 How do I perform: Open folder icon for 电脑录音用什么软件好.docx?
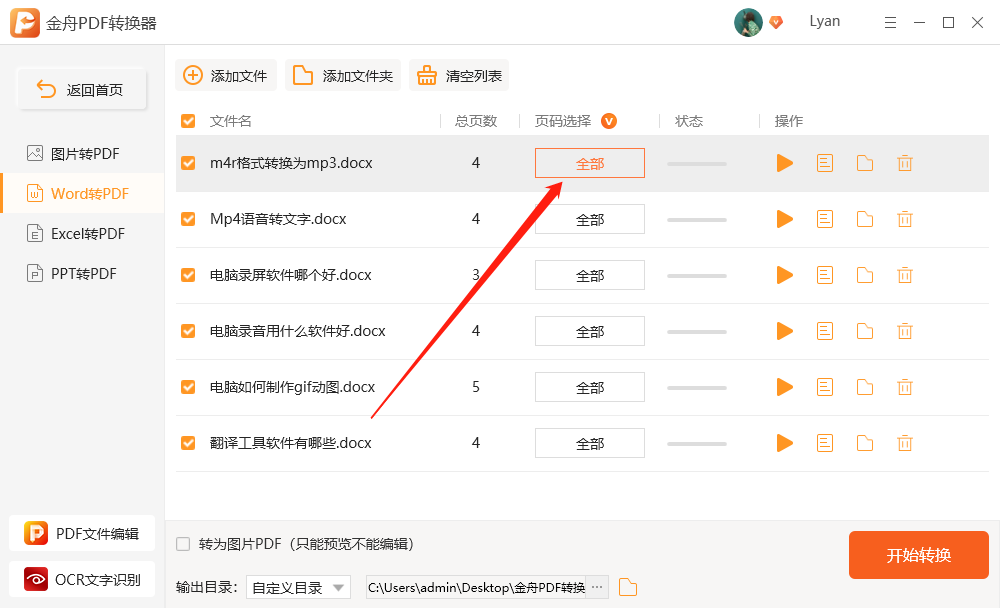point(865,331)
